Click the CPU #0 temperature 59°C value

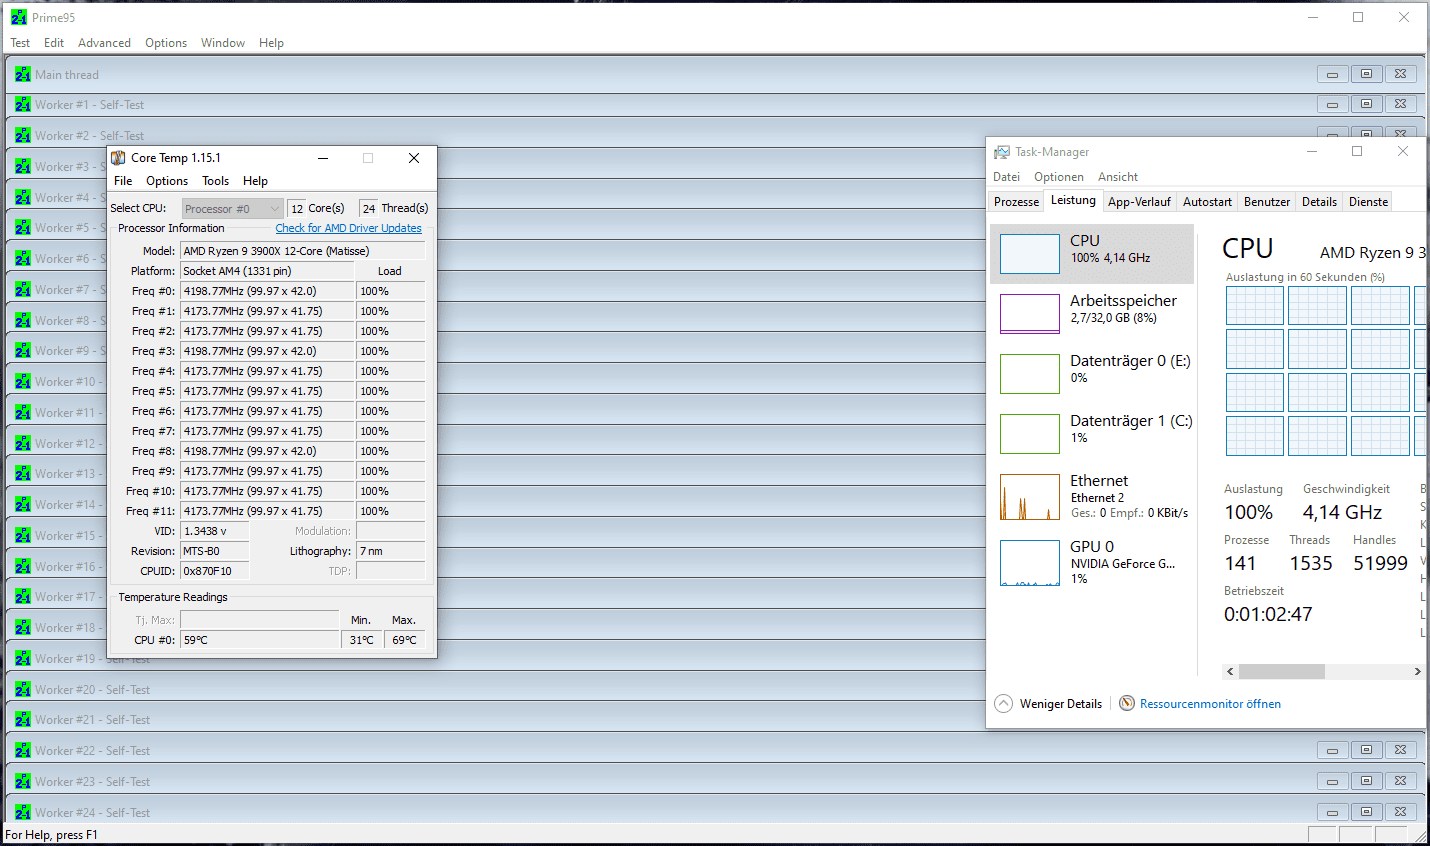click(x=259, y=640)
